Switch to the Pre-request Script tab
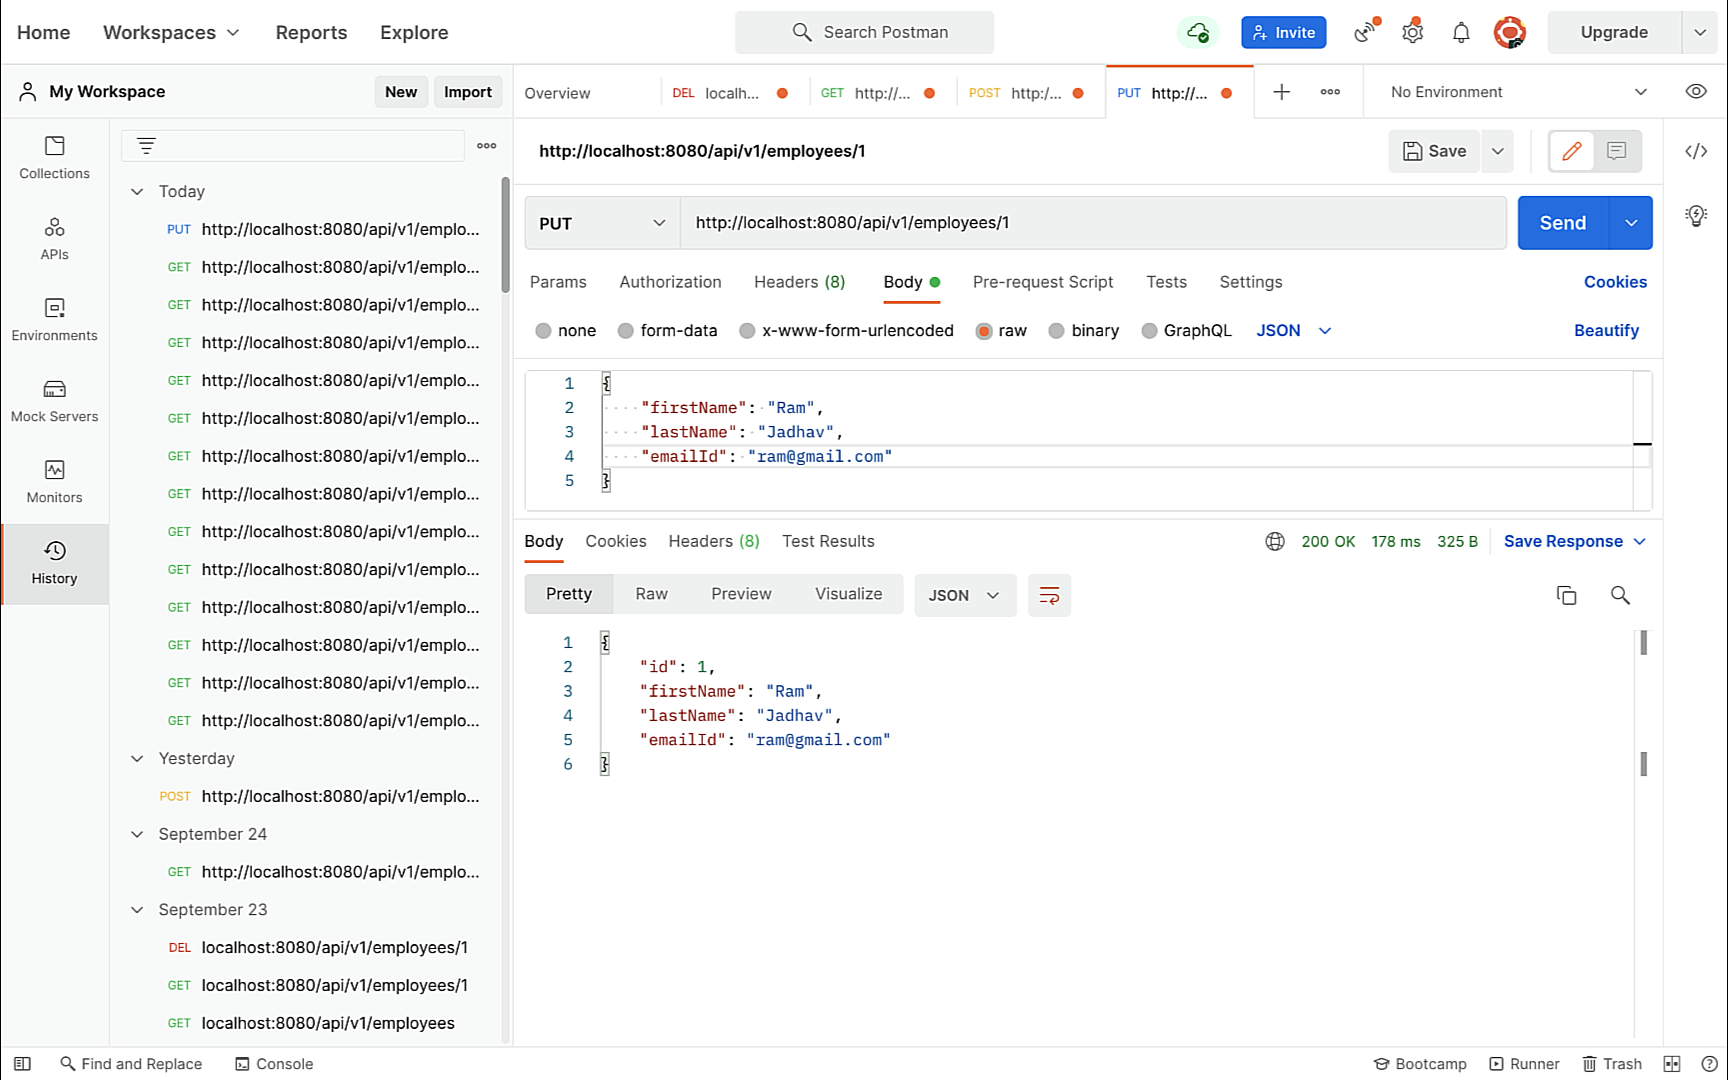The height and width of the screenshot is (1080, 1728). pyautogui.click(x=1042, y=282)
